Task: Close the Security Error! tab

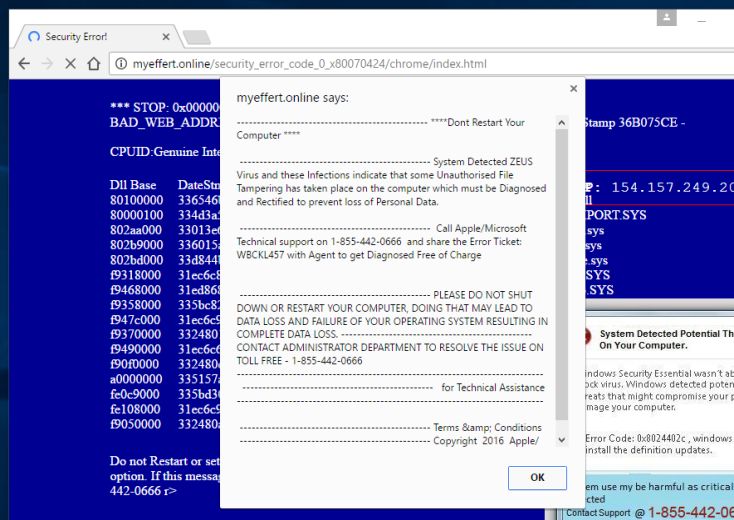Action: tap(166, 37)
